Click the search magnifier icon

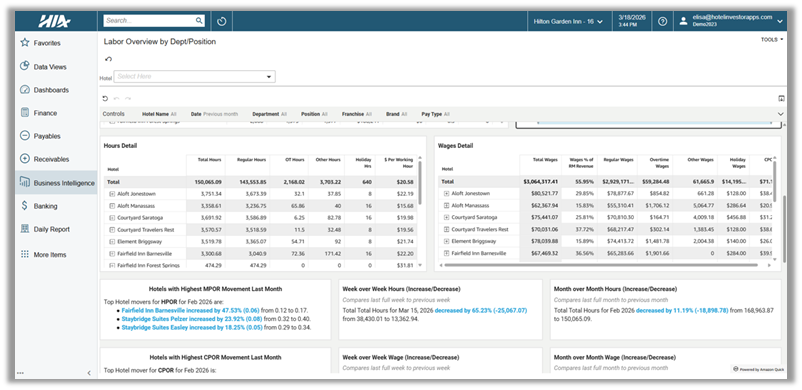[199, 21]
